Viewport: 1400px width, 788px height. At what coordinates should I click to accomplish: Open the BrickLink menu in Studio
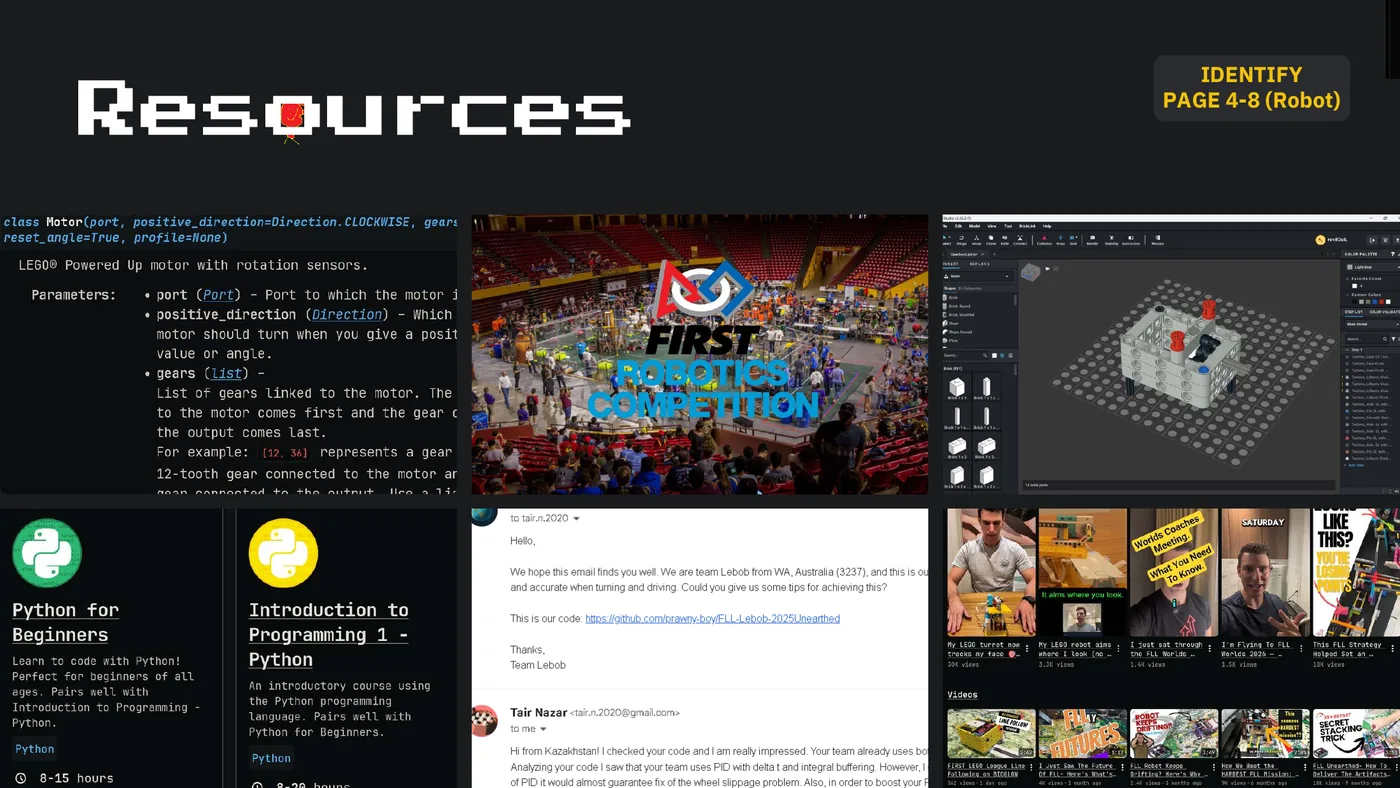(x=1027, y=226)
